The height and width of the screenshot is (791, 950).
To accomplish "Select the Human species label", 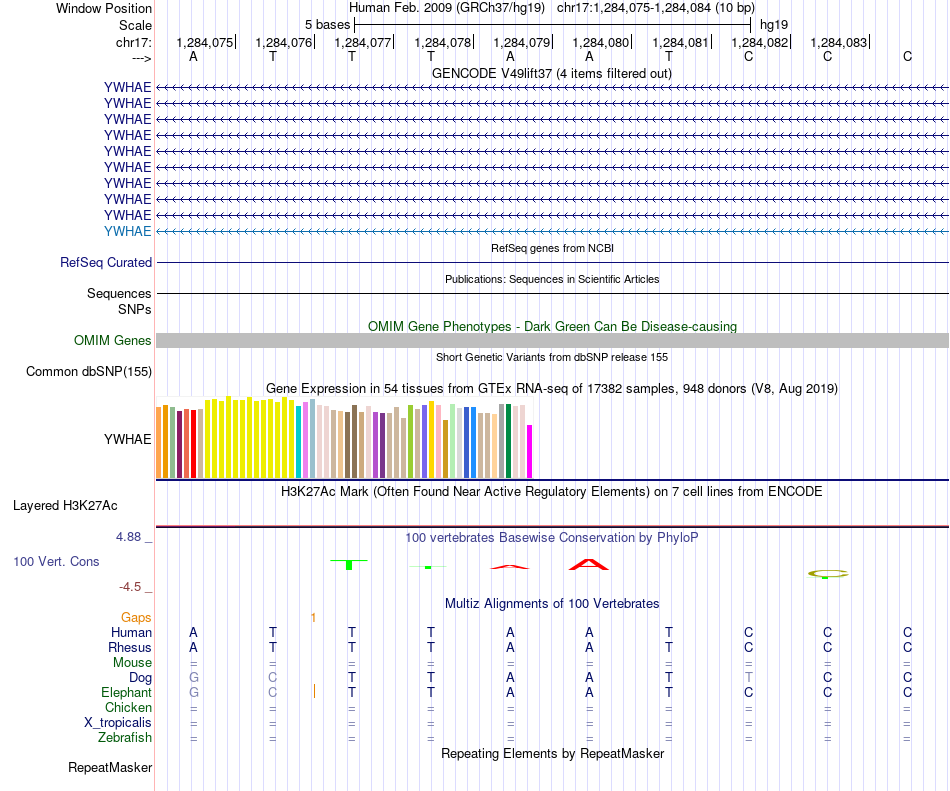I will 131,632.
